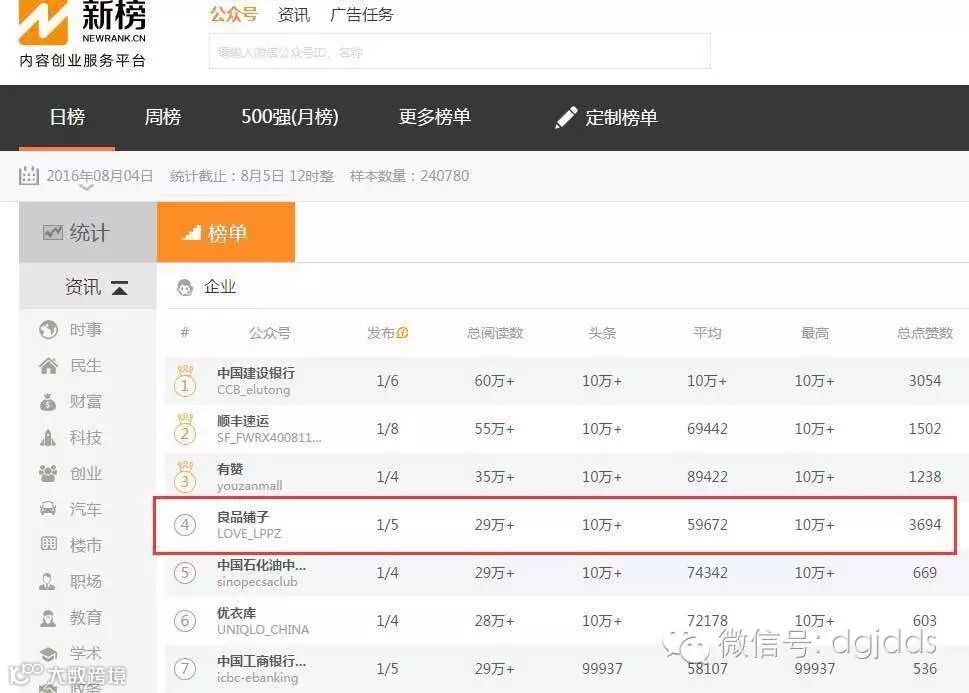Sort by 总阅读数 column header
The height and width of the screenshot is (693, 969).
pos(494,333)
